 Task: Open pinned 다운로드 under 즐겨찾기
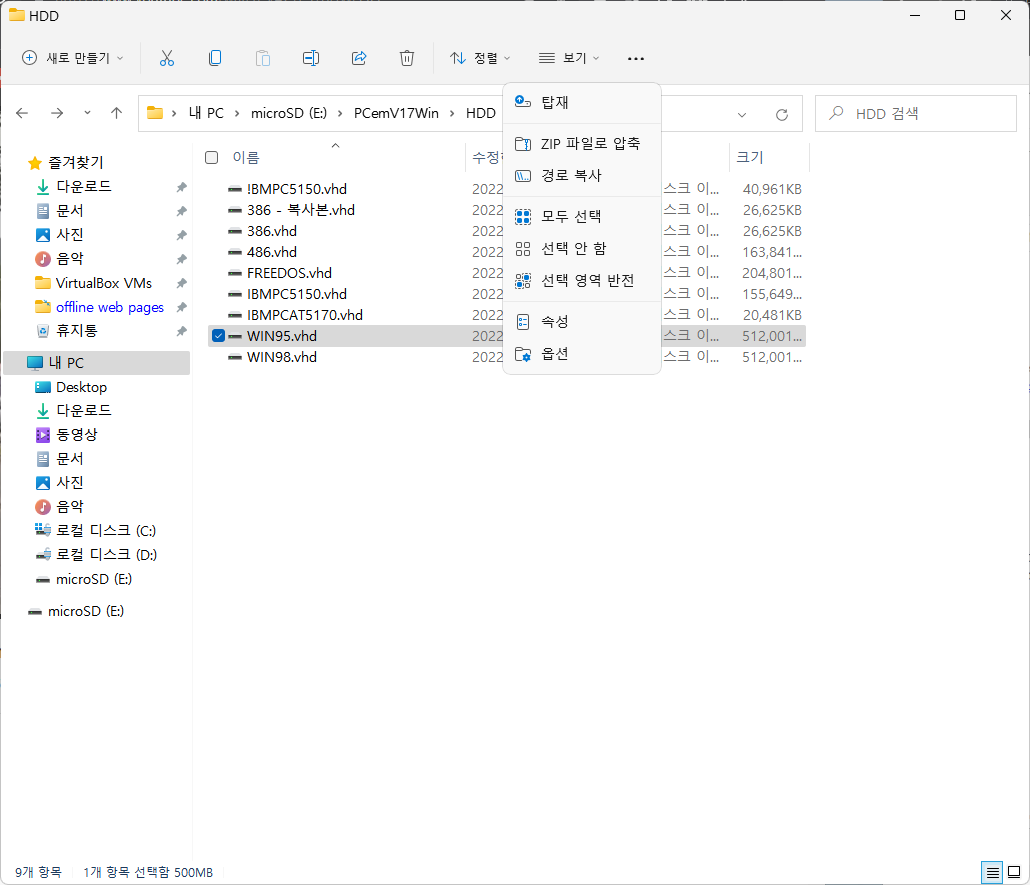click(x=83, y=187)
